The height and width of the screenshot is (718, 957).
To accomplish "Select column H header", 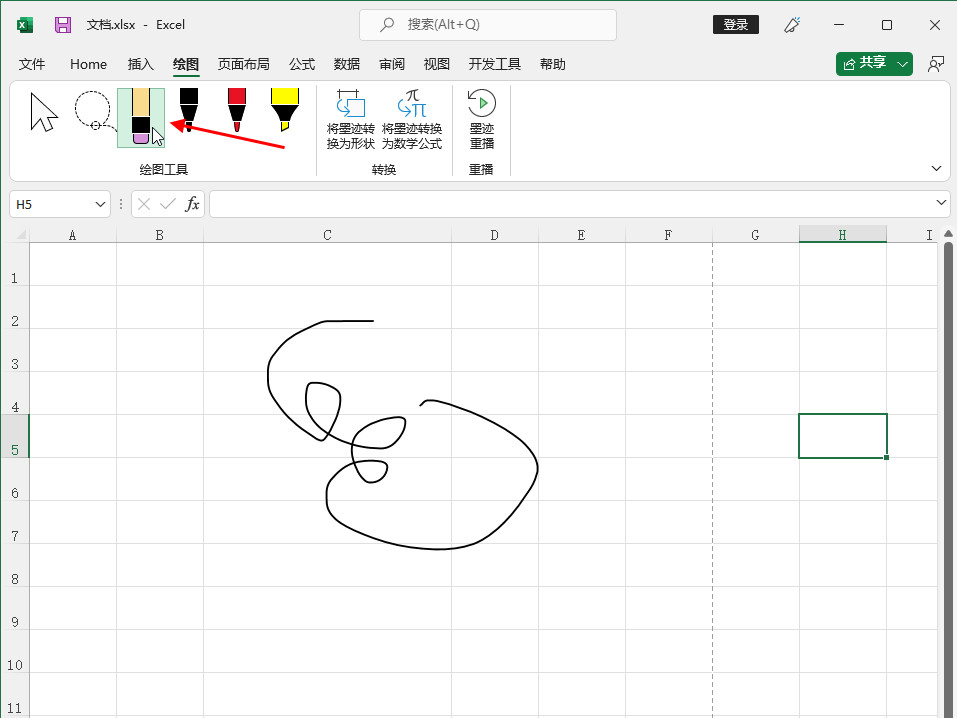I will (842, 235).
